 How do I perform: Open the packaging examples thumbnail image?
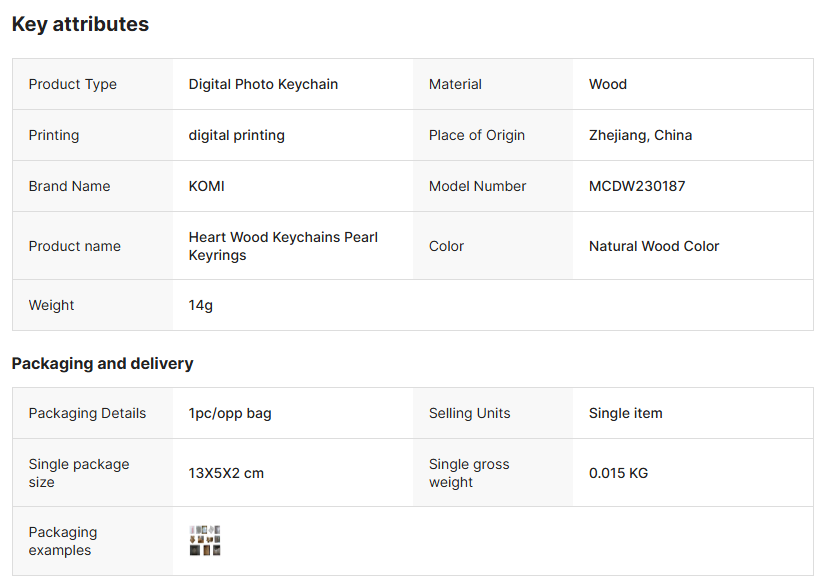204,541
